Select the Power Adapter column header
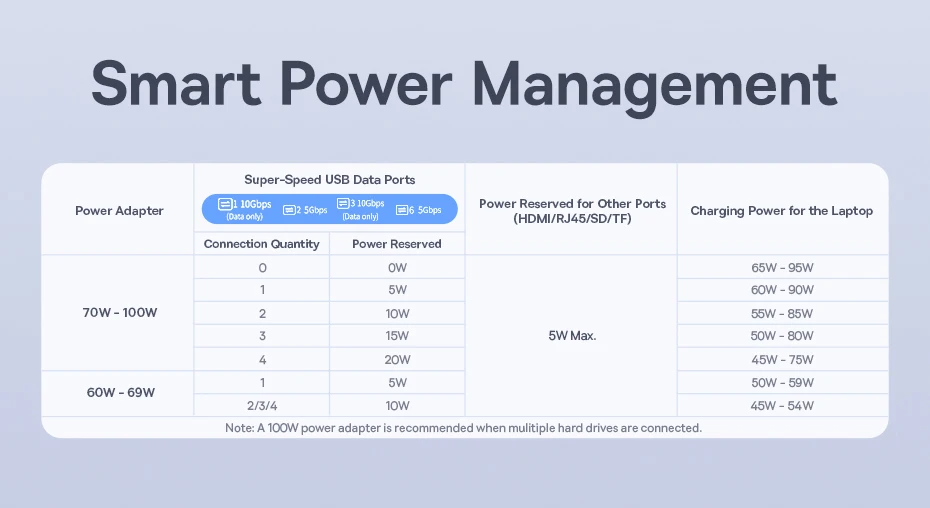The image size is (930, 508). [119, 211]
